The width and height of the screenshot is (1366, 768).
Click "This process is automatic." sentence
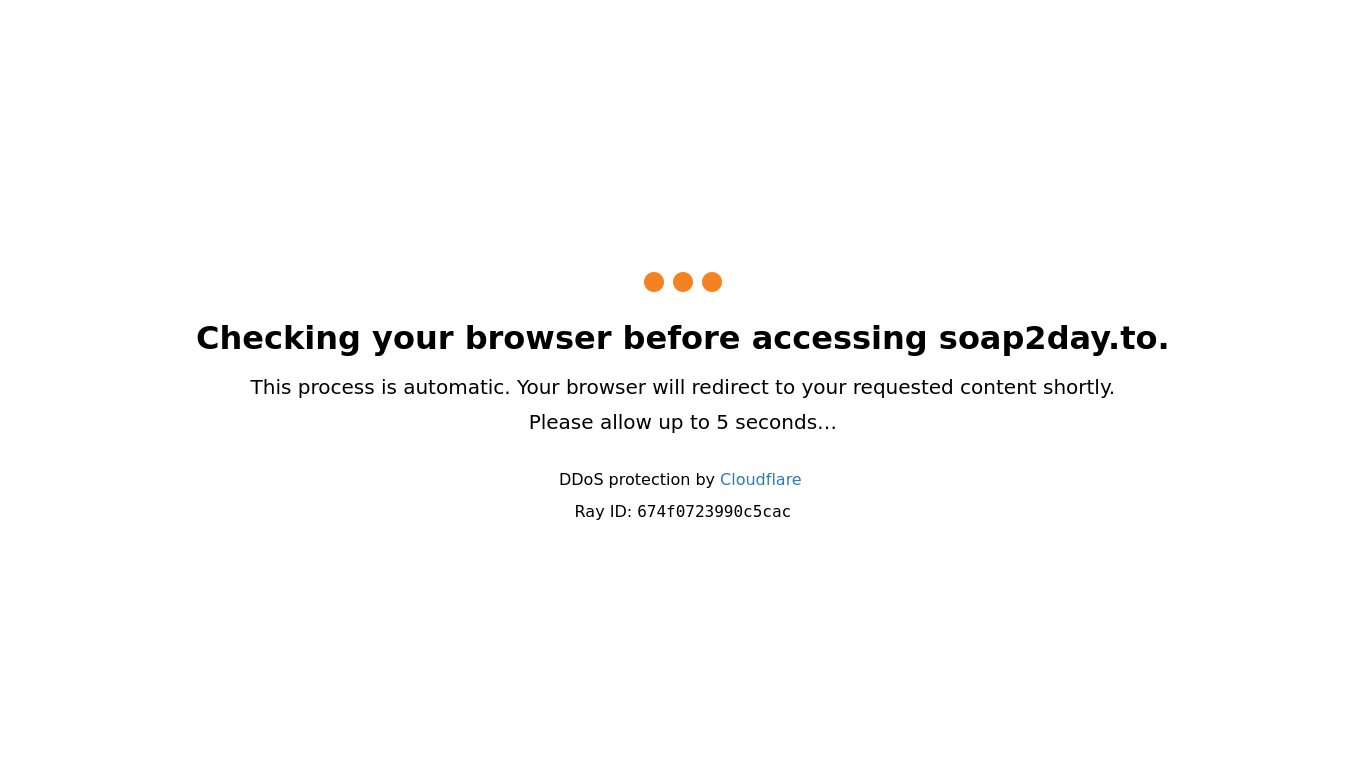pyautogui.click(x=380, y=388)
